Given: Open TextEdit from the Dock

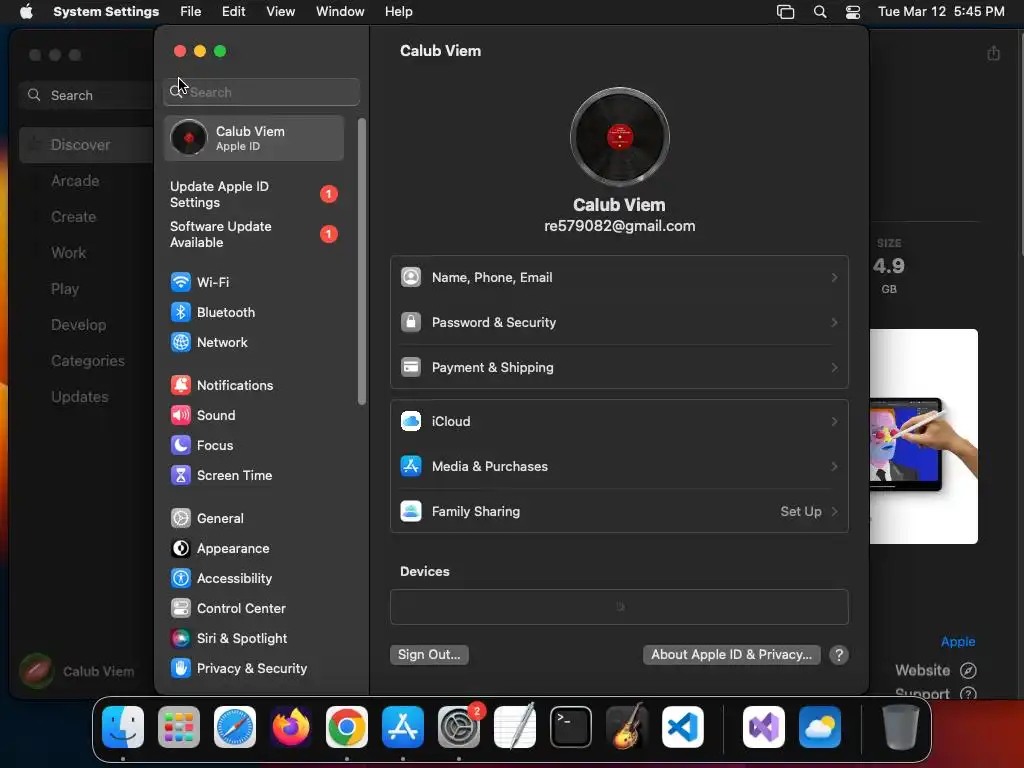Looking at the screenshot, I should coord(515,727).
